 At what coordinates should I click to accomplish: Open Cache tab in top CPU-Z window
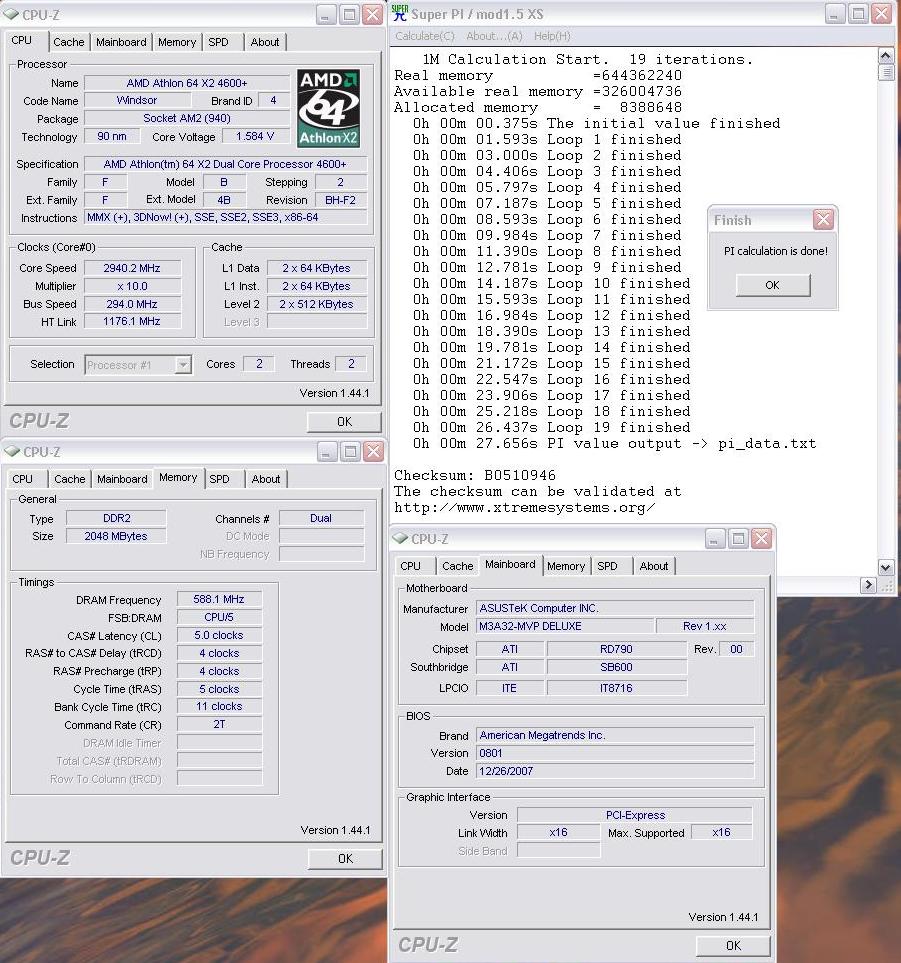point(69,42)
